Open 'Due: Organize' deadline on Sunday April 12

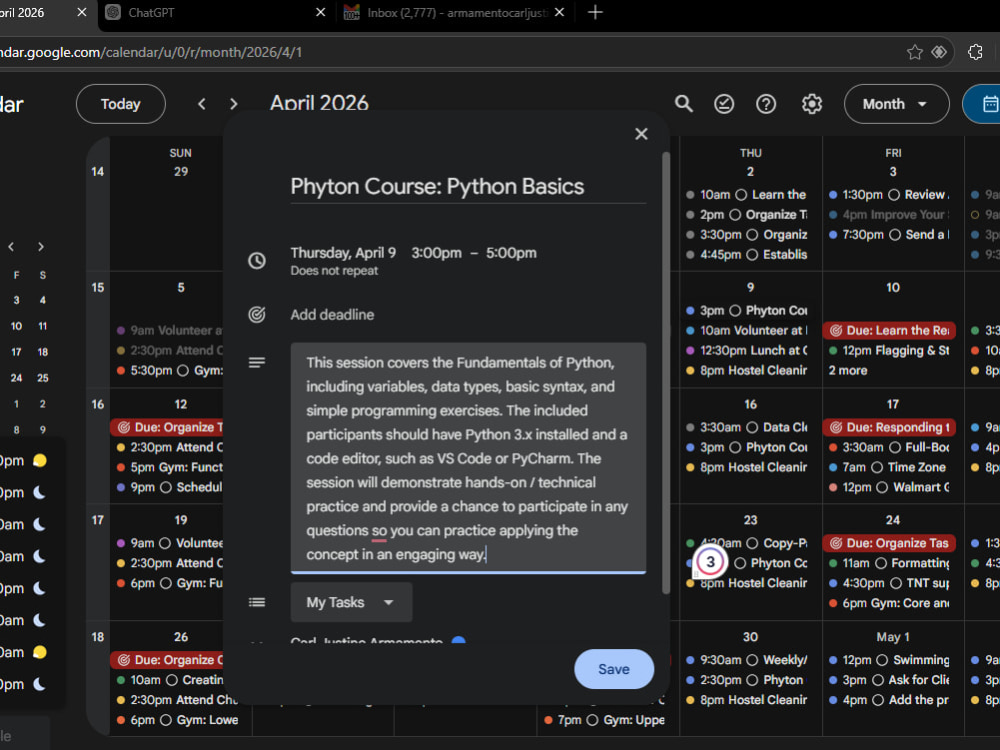(167, 427)
